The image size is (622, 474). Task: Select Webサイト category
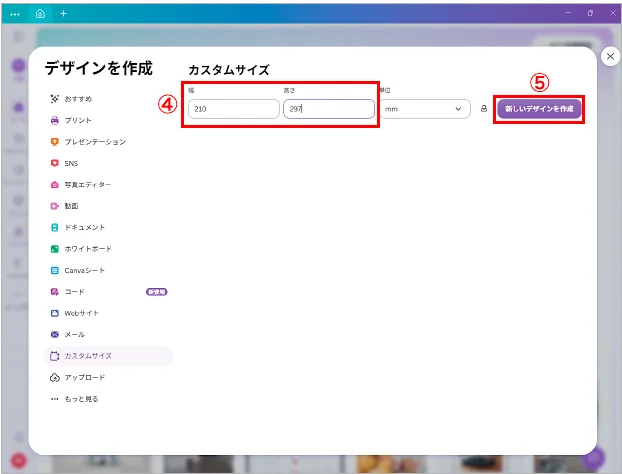[x=82, y=313]
